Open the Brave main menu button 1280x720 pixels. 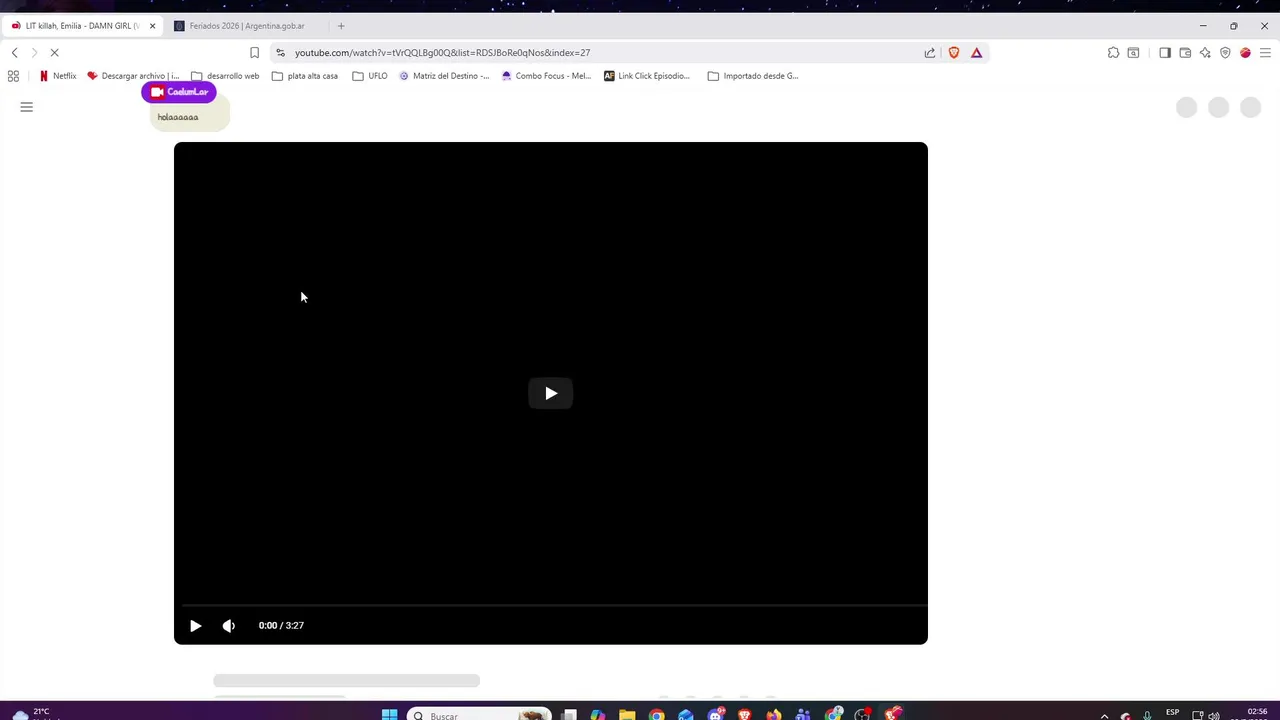click(x=1265, y=53)
